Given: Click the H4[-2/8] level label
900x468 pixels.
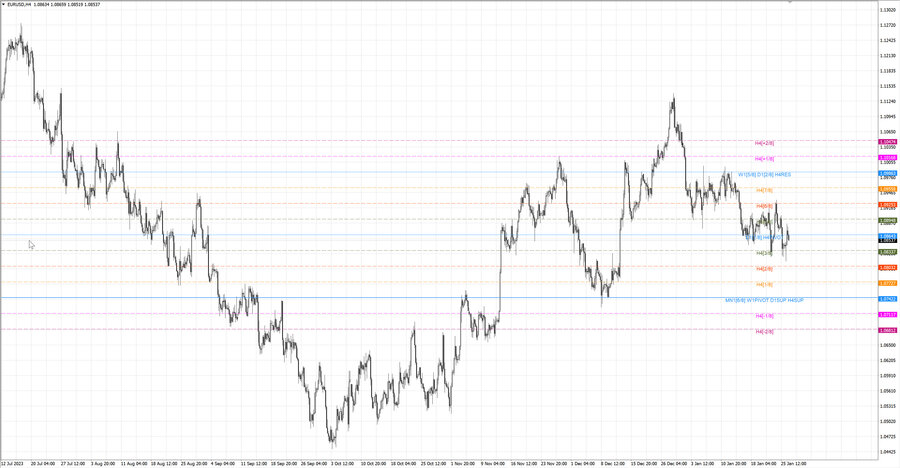Looking at the screenshot, I should coord(765,331).
